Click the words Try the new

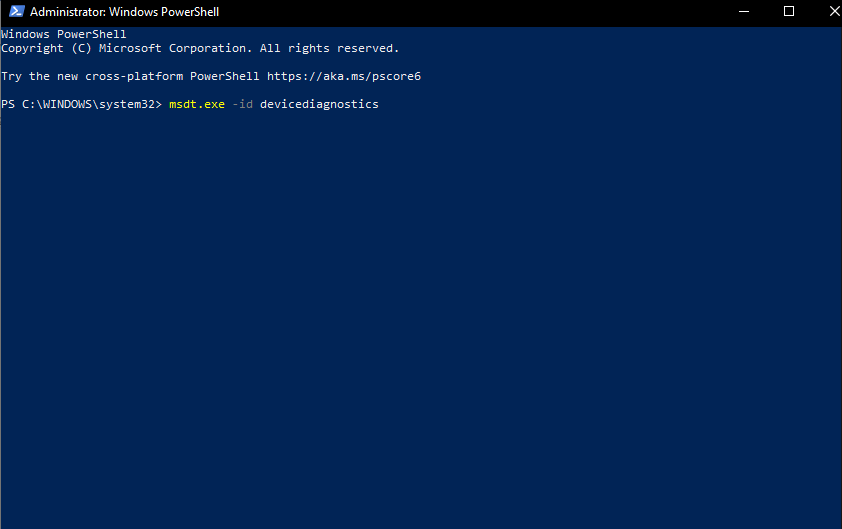40,76
